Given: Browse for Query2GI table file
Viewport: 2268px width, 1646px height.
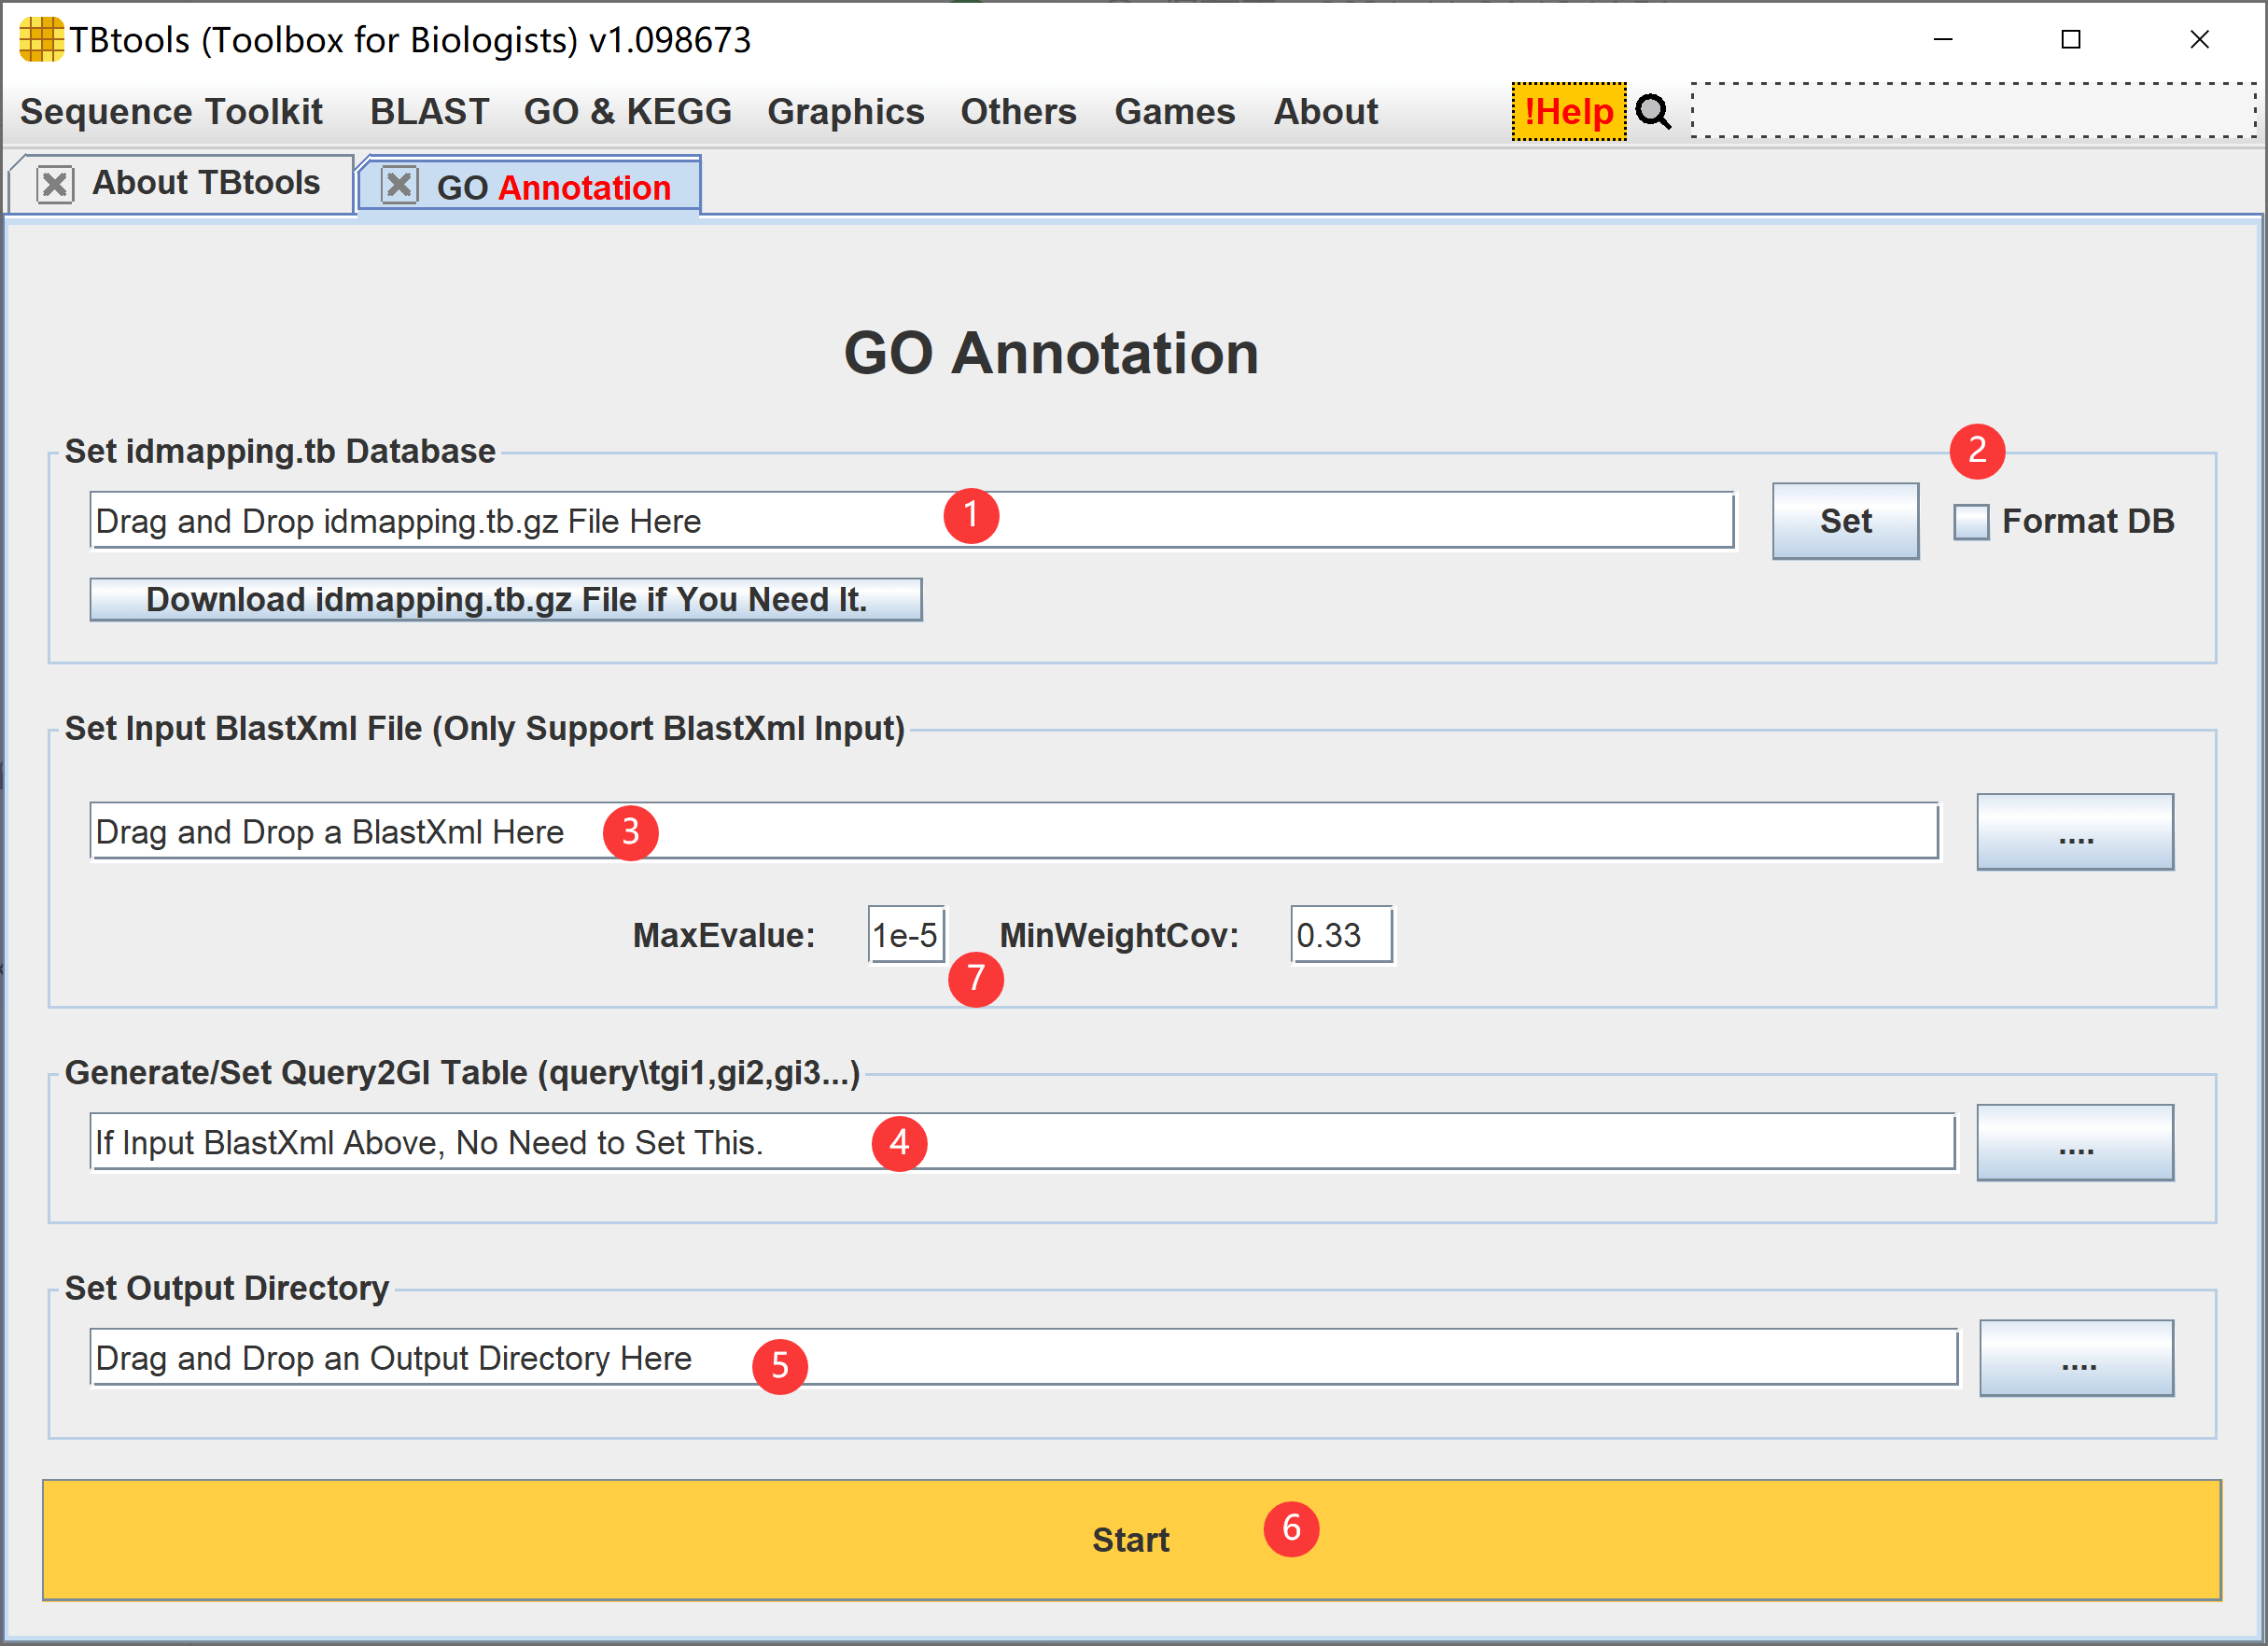Looking at the screenshot, I should 2074,1143.
